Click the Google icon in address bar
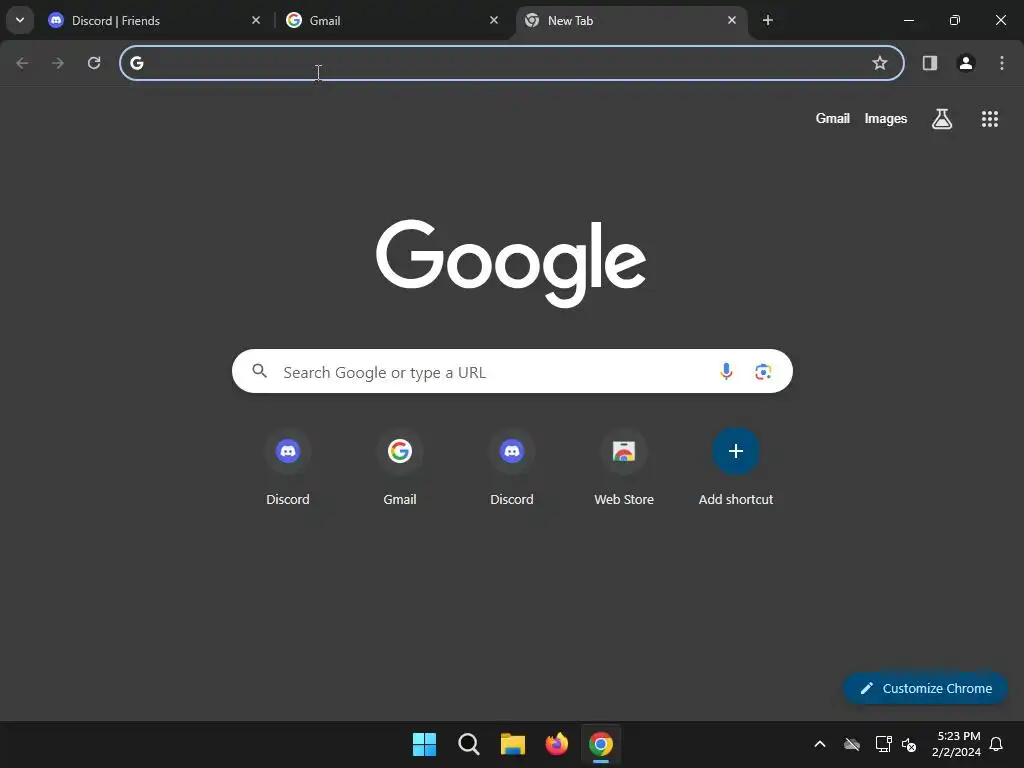This screenshot has height=768, width=1024. 136,63
